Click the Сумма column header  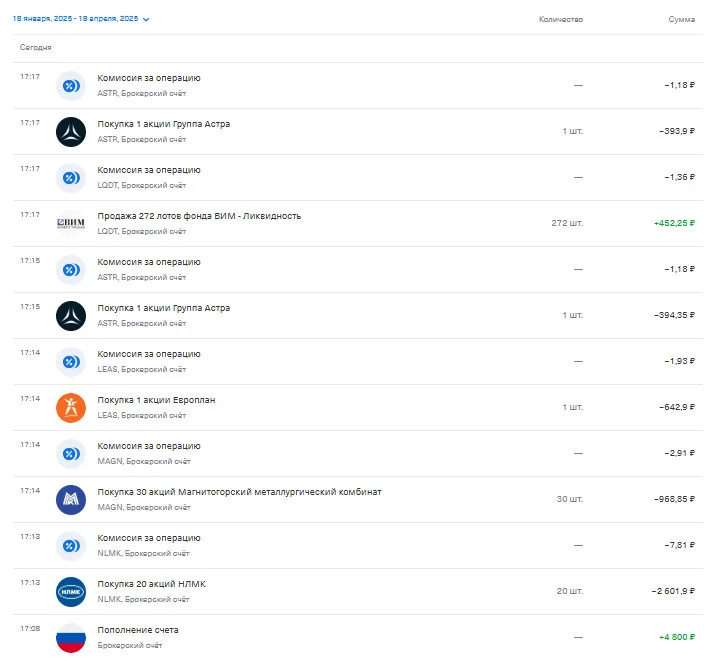click(x=682, y=19)
